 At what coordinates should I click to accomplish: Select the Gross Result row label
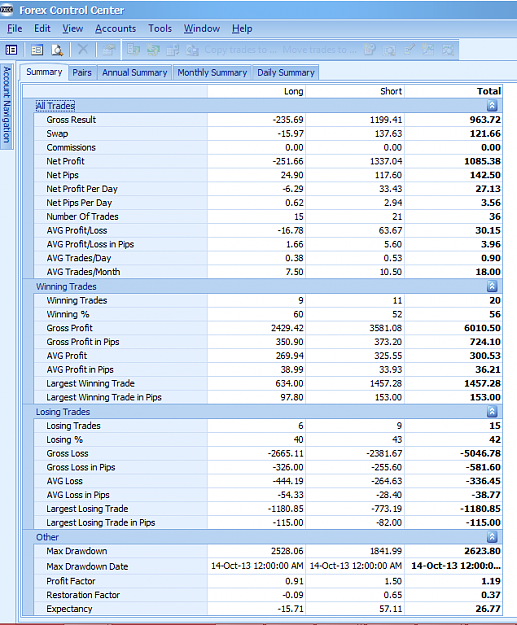click(x=71, y=120)
